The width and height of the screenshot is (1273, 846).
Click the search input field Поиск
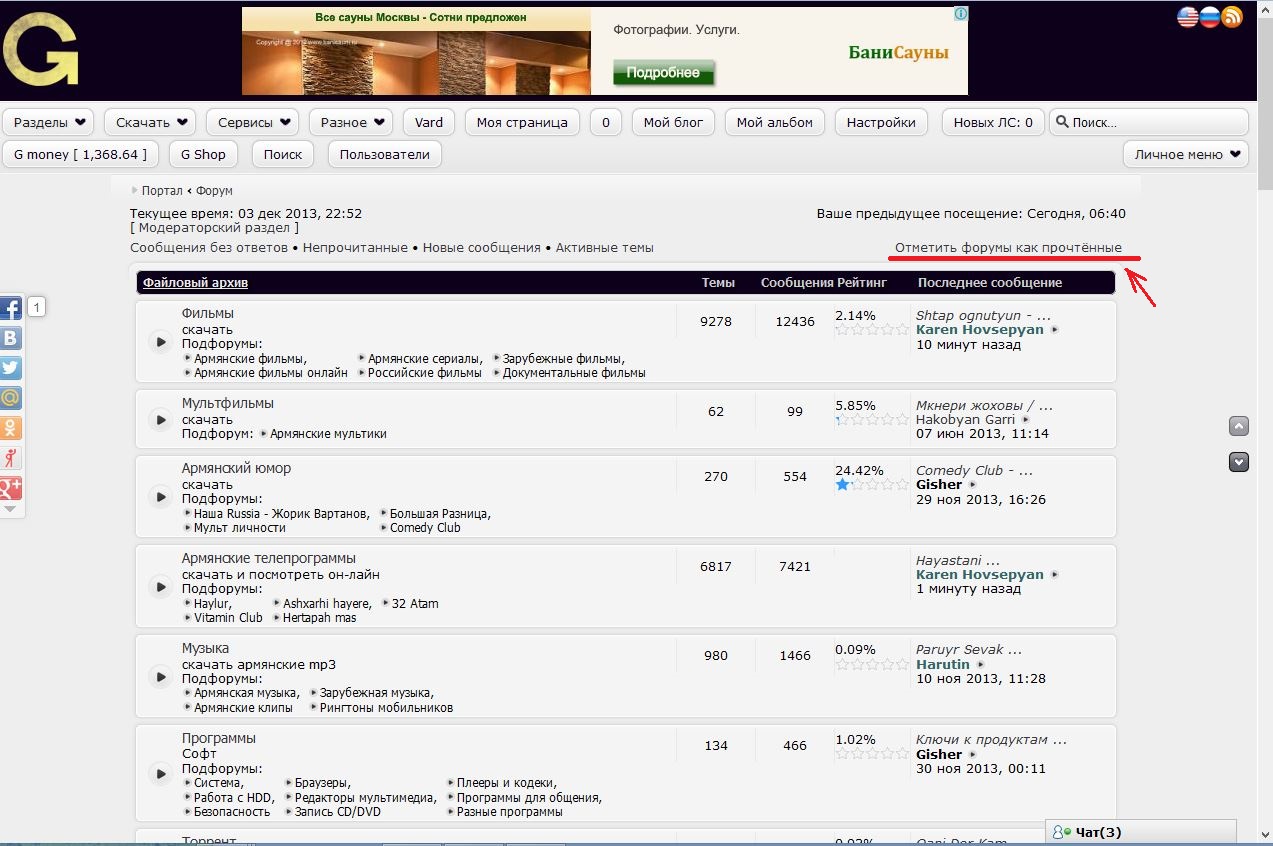pos(1155,123)
